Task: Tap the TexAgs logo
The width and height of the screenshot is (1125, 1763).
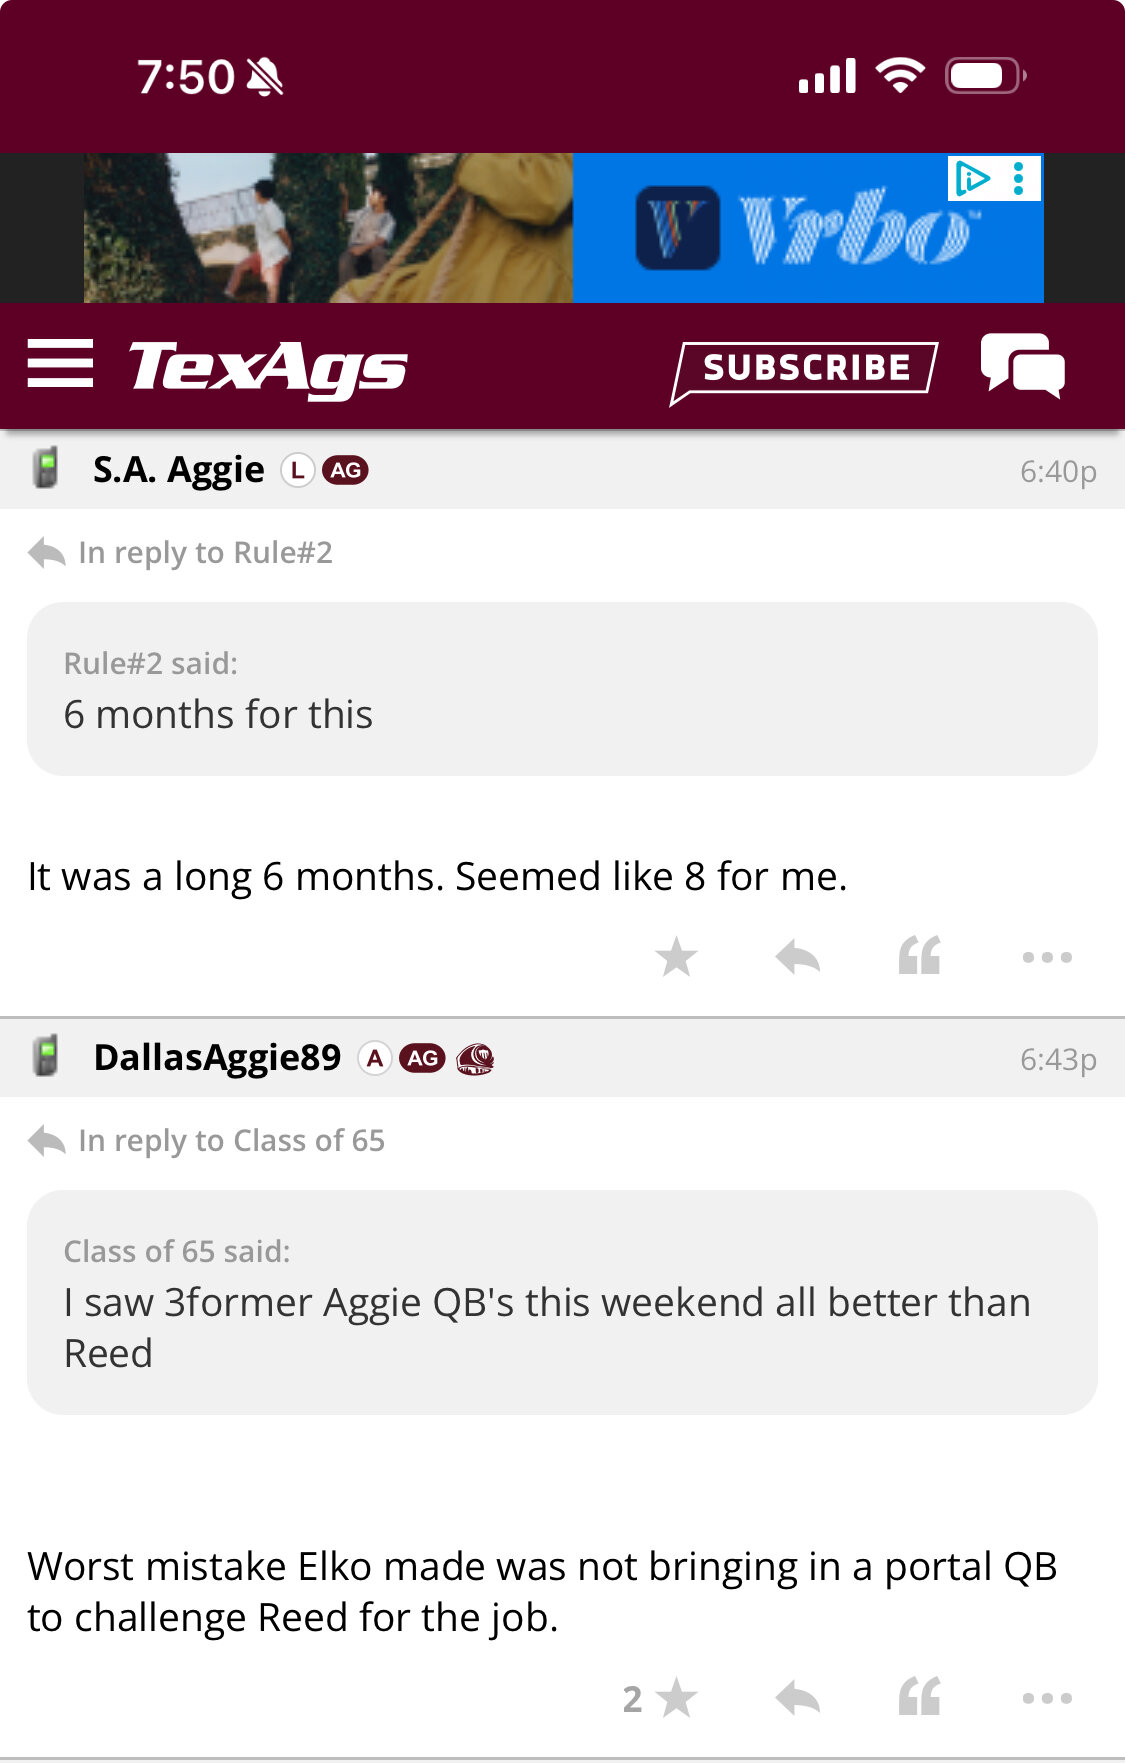Action: 268,367
